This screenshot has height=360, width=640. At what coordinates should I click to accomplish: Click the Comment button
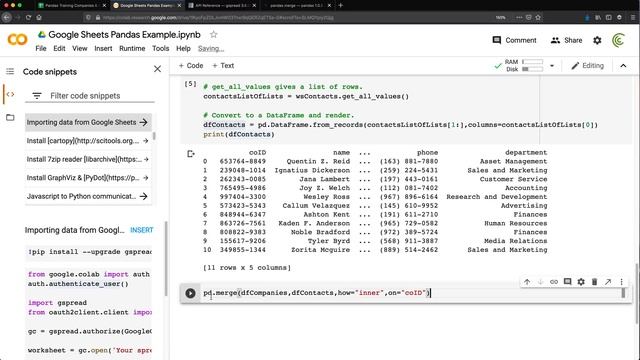pyautogui.click(x=514, y=40)
